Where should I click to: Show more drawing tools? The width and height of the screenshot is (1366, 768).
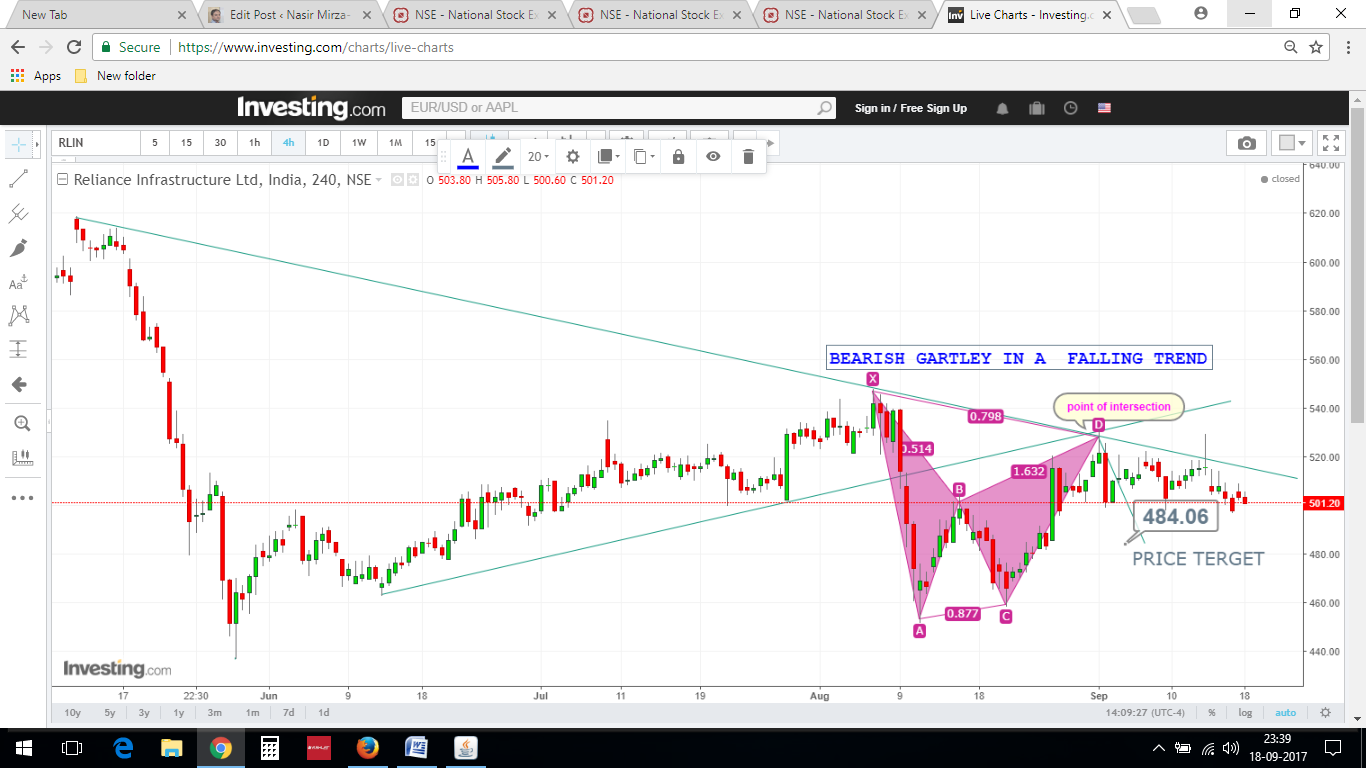click(21, 497)
